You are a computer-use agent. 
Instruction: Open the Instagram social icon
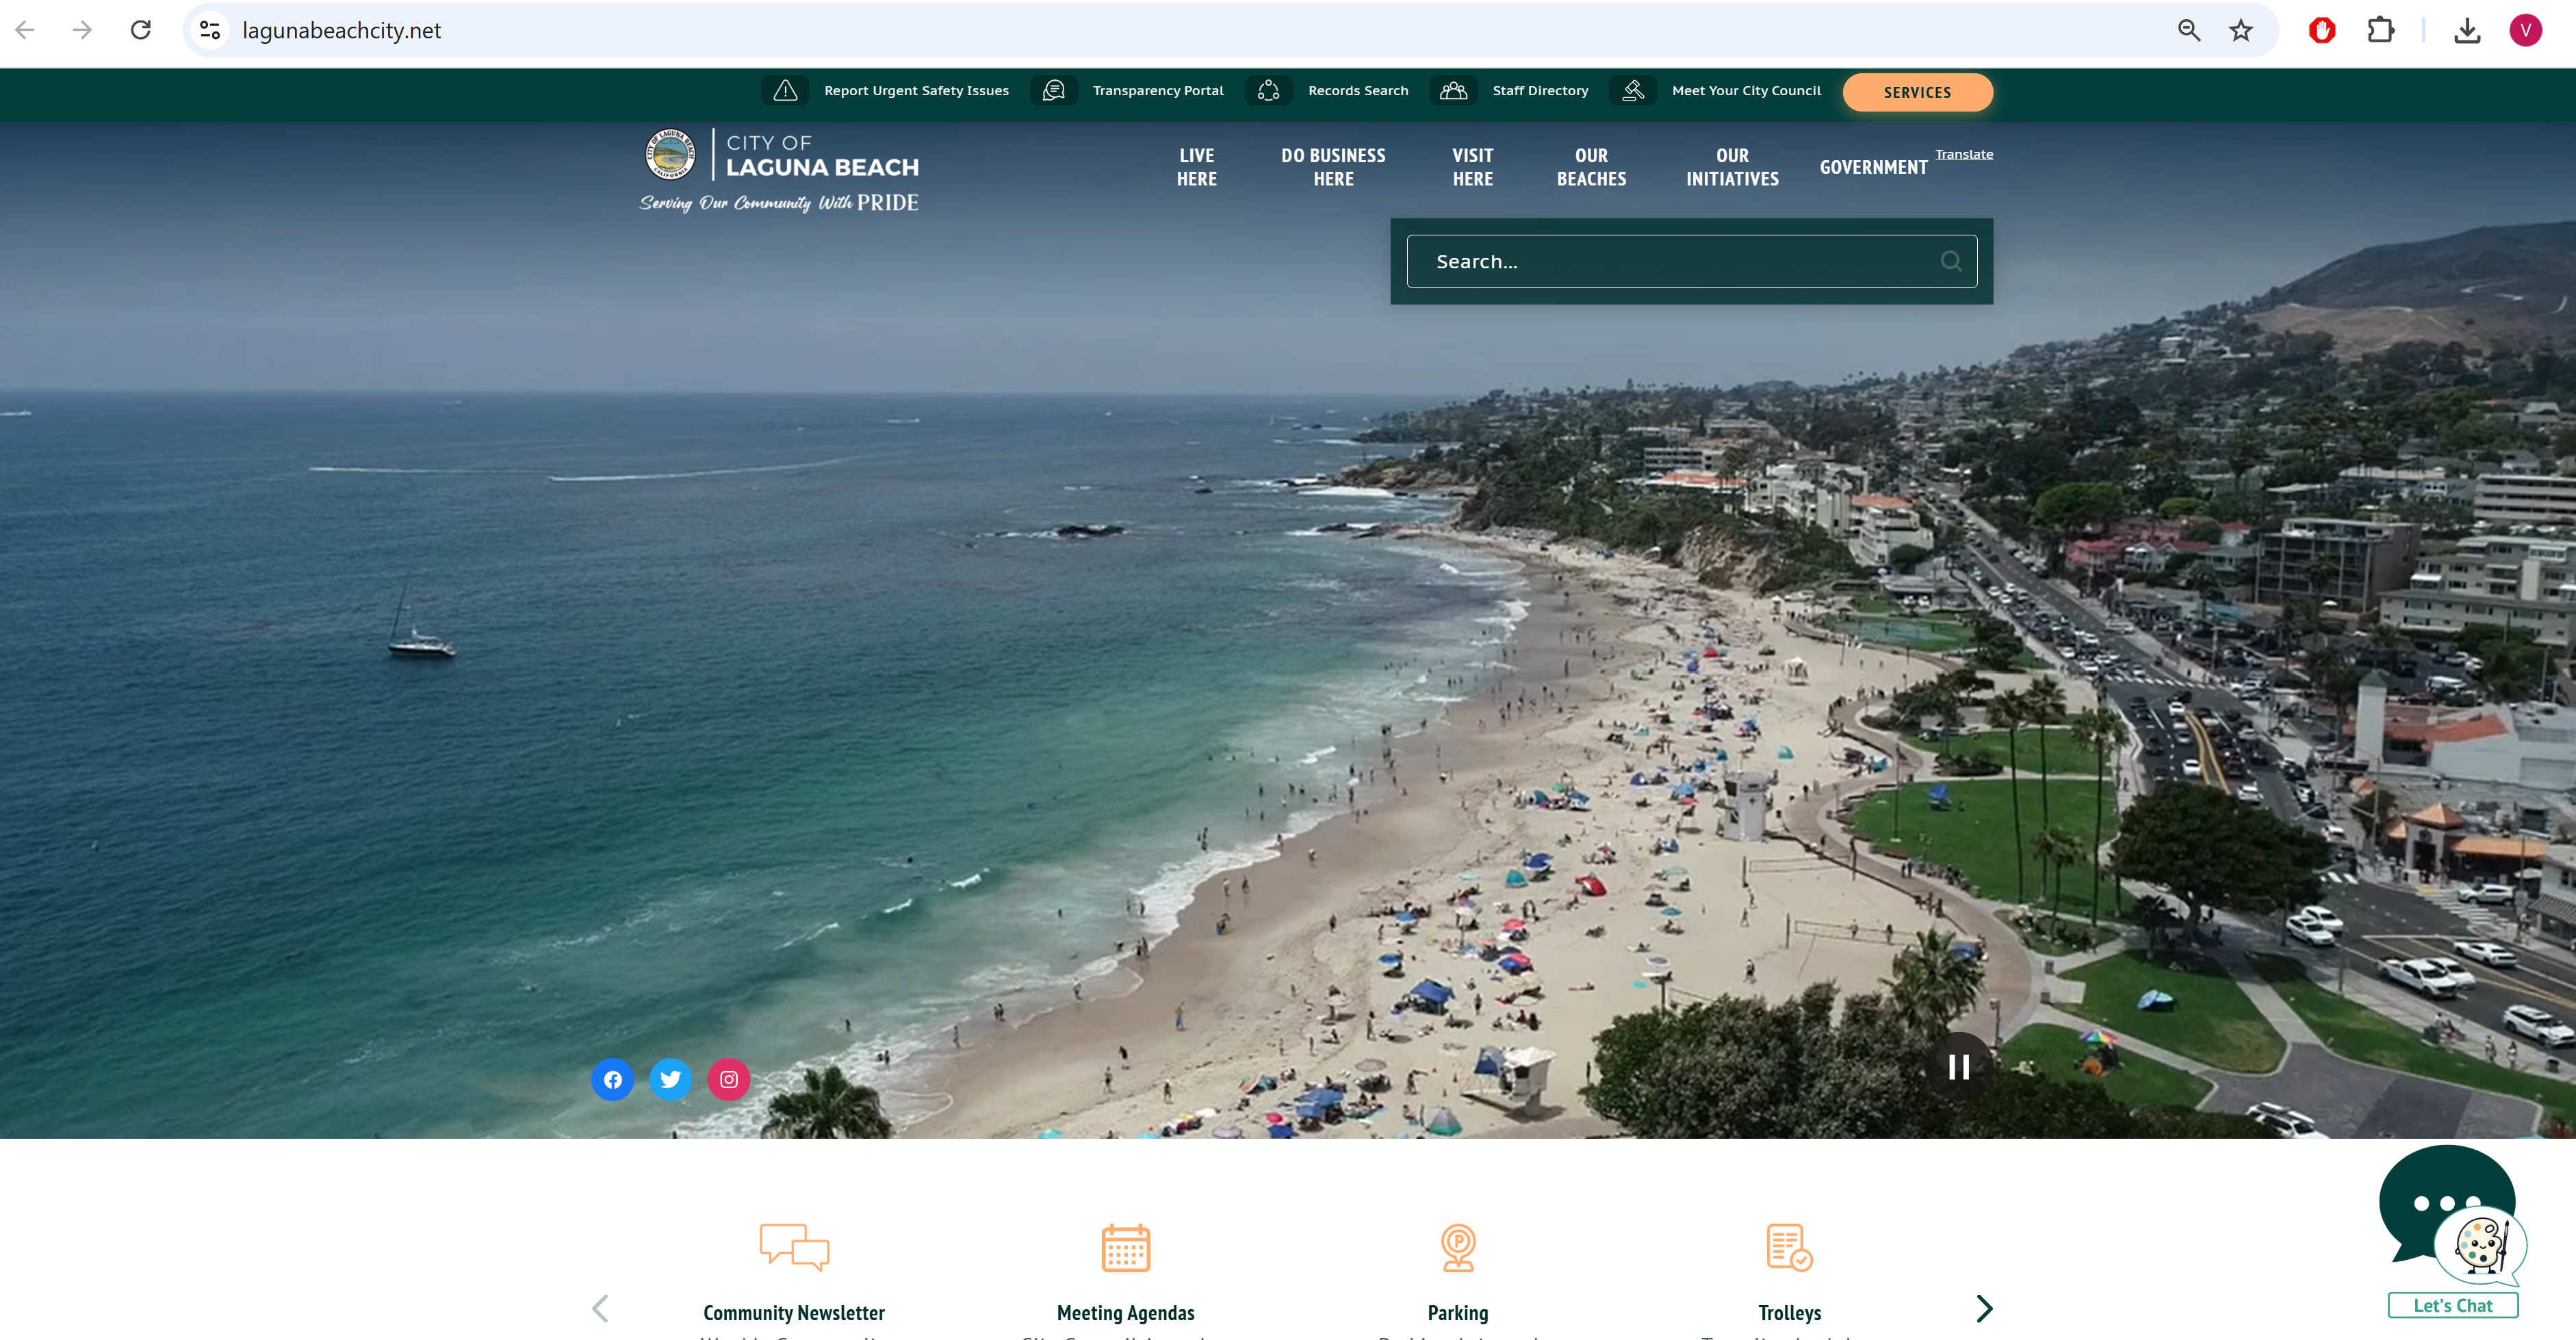click(x=729, y=1079)
